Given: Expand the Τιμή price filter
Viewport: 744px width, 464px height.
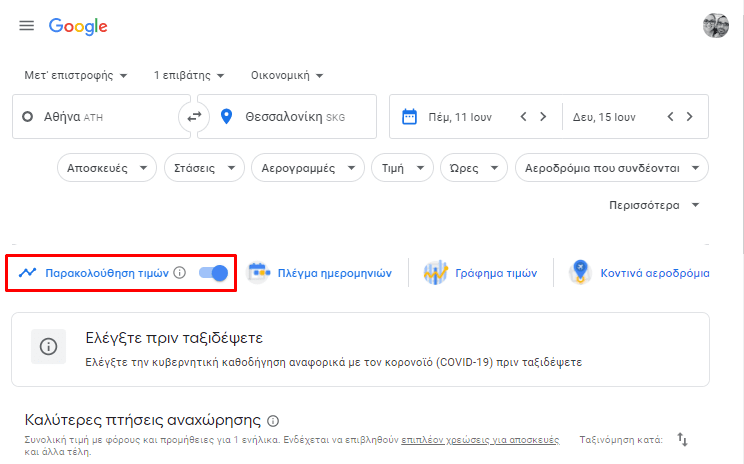Looking at the screenshot, I should [402, 168].
